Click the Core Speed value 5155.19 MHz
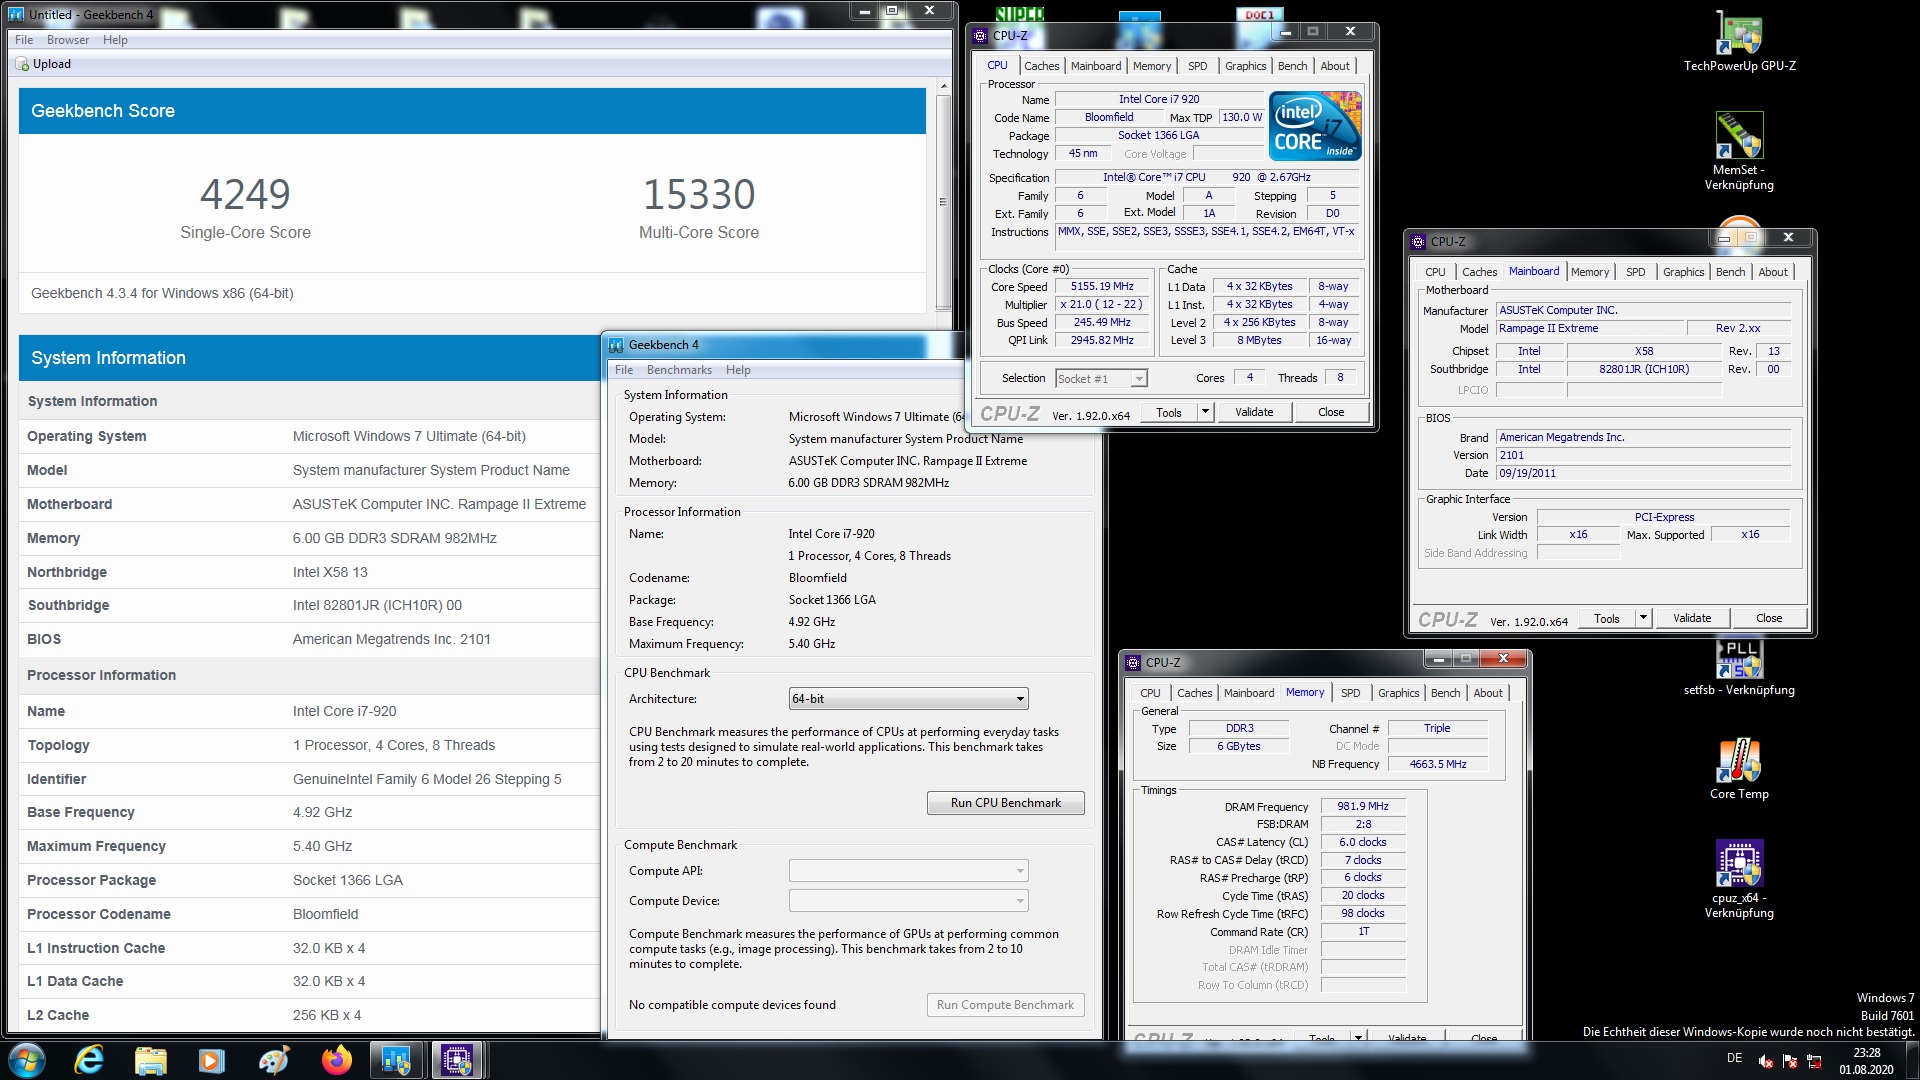1920x1080 pixels. pos(1101,287)
